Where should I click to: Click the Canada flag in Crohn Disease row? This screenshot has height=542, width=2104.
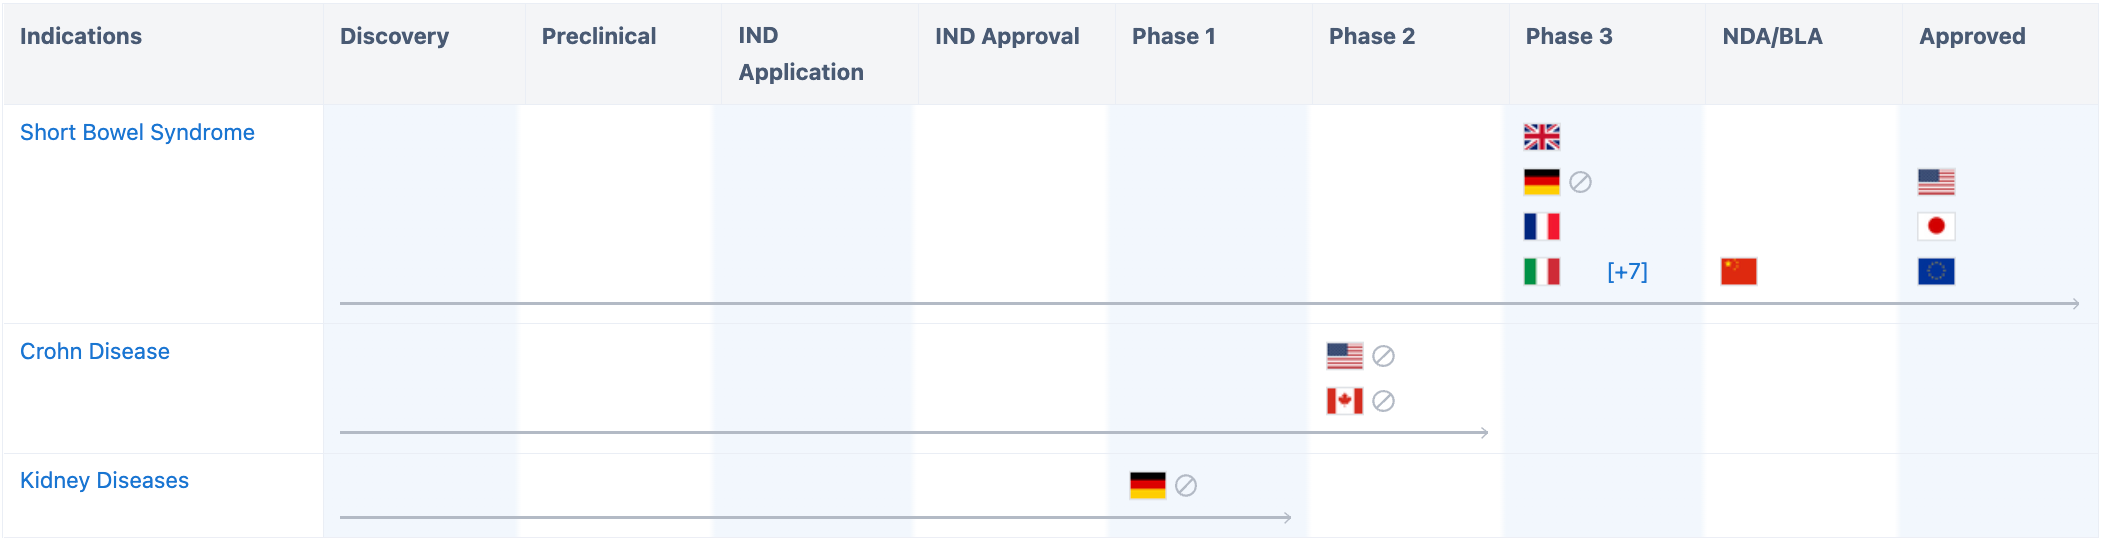1344,401
